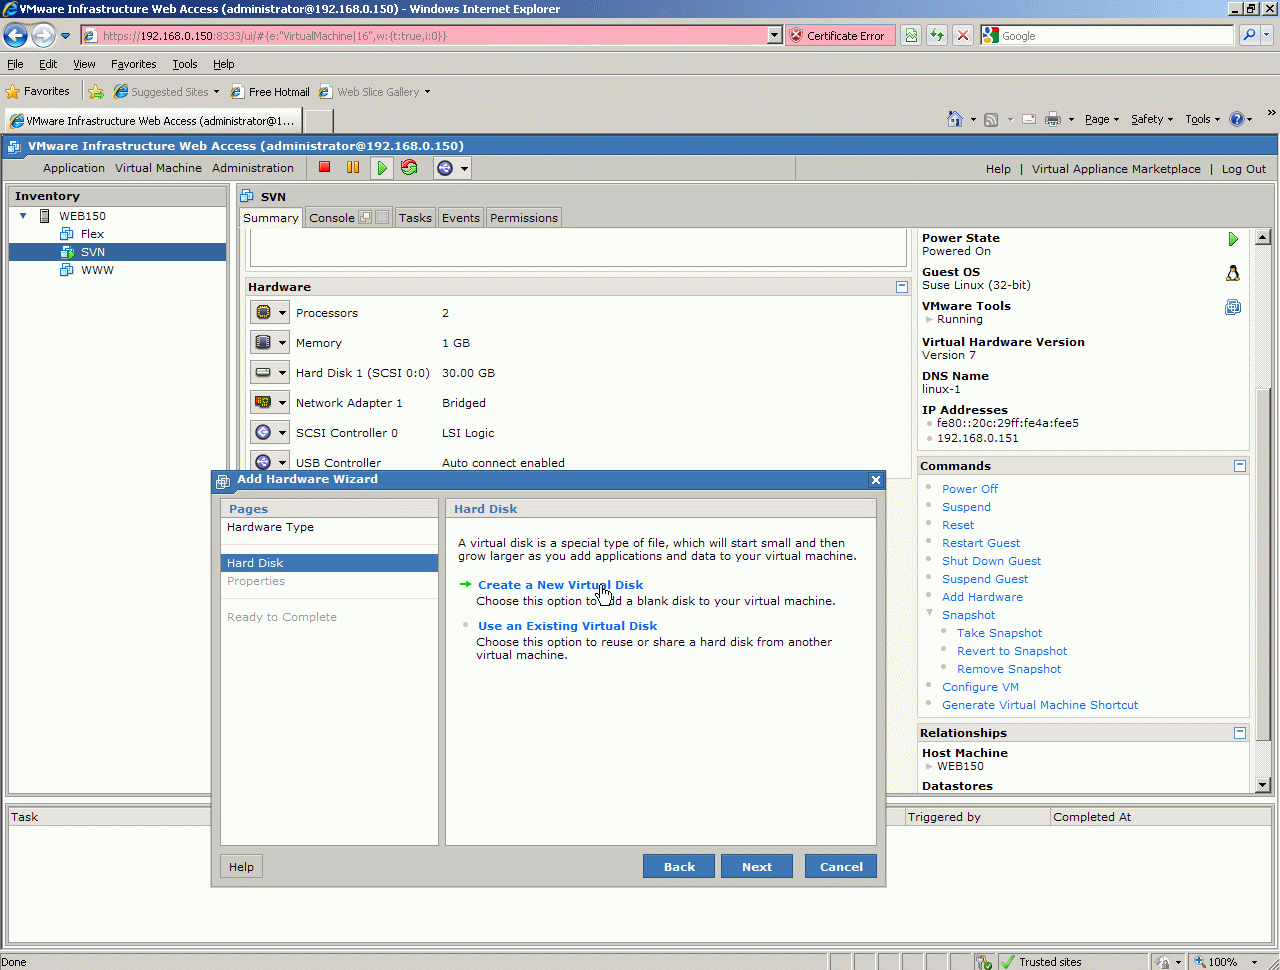
Task: Click the SCSI Controller 0 icon
Action: [263, 433]
